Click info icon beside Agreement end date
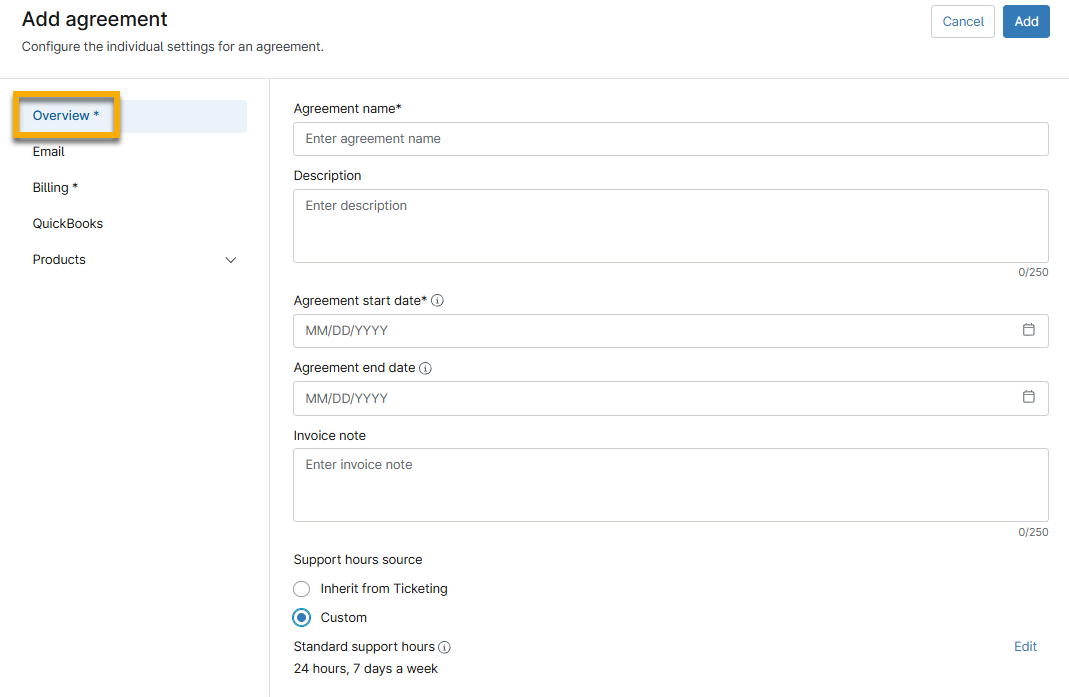Viewport: 1069px width, 697px height. coord(425,368)
